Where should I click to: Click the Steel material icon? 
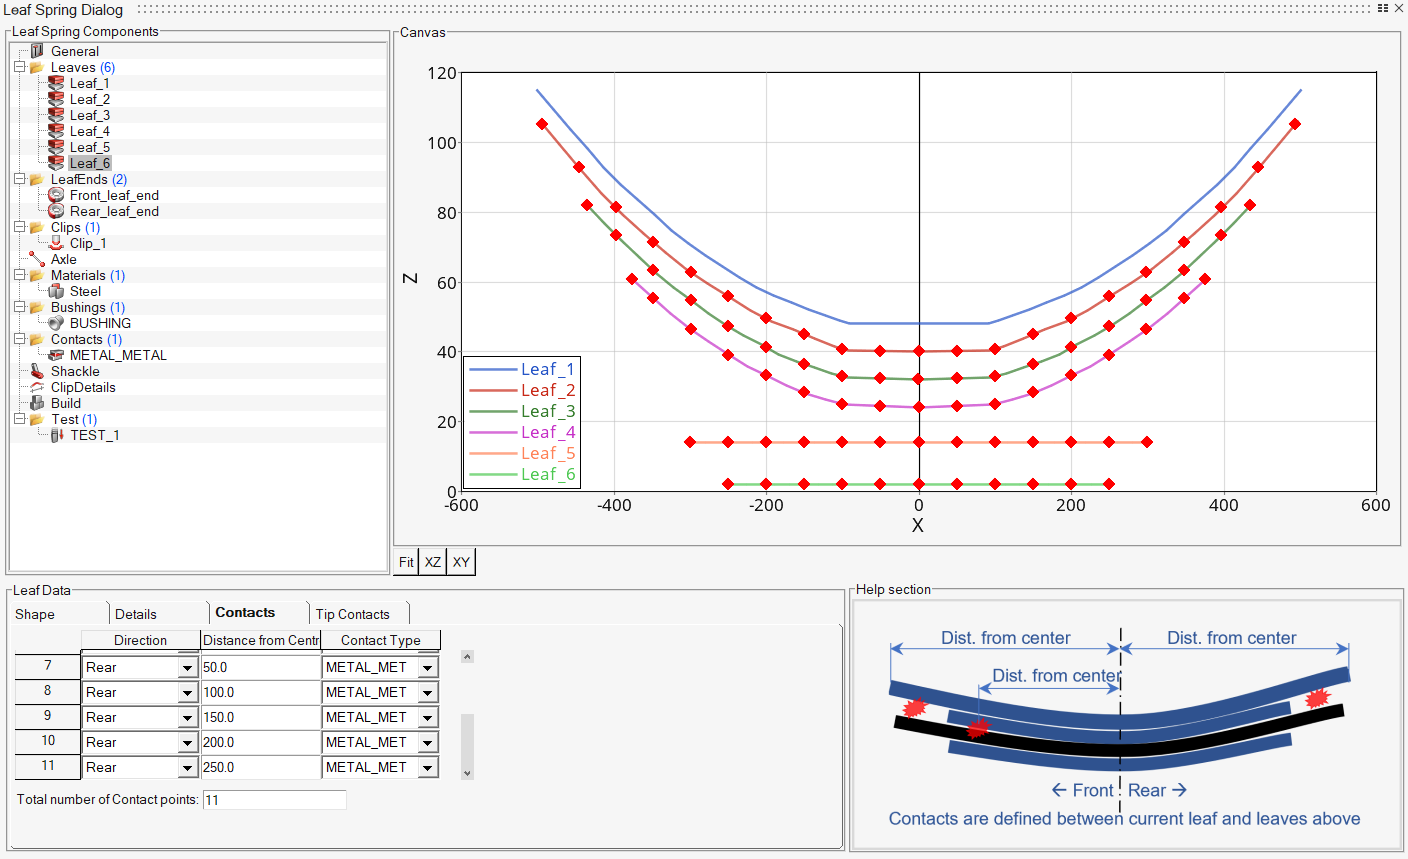(x=54, y=291)
